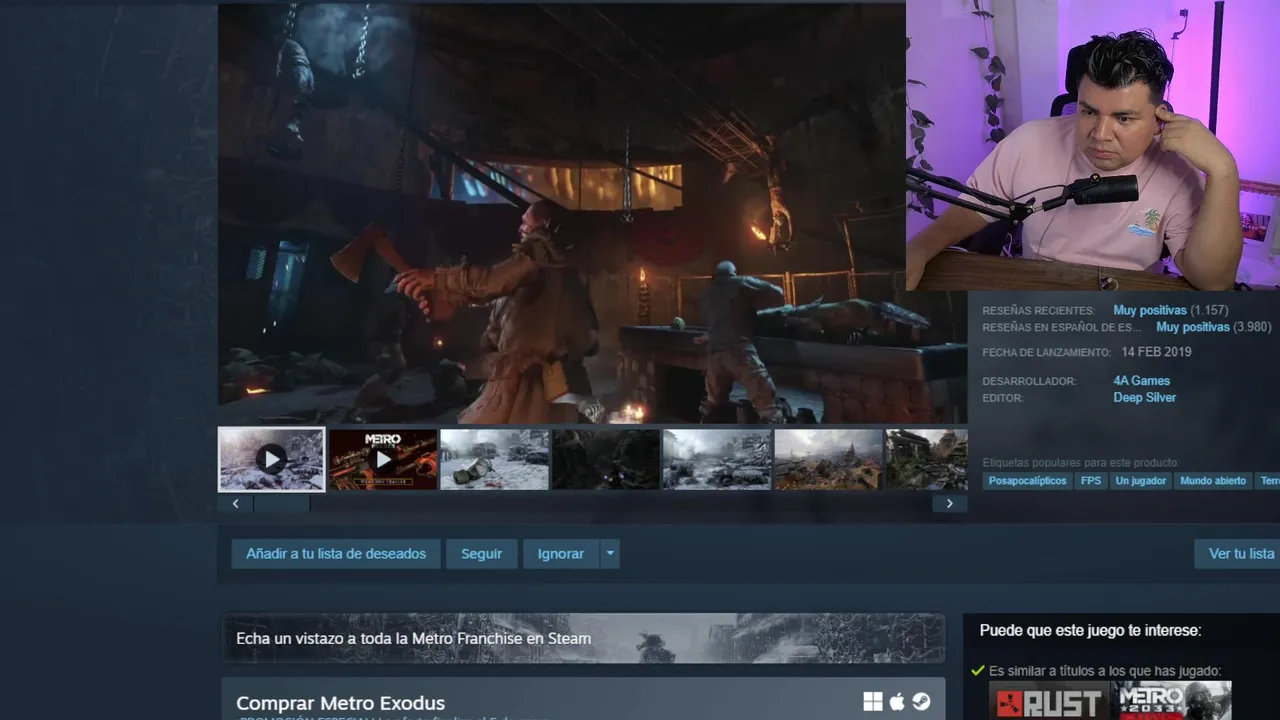This screenshot has height=720, width=1280.
Task: Open recent reviews Muy positivas link
Action: click(1150, 311)
